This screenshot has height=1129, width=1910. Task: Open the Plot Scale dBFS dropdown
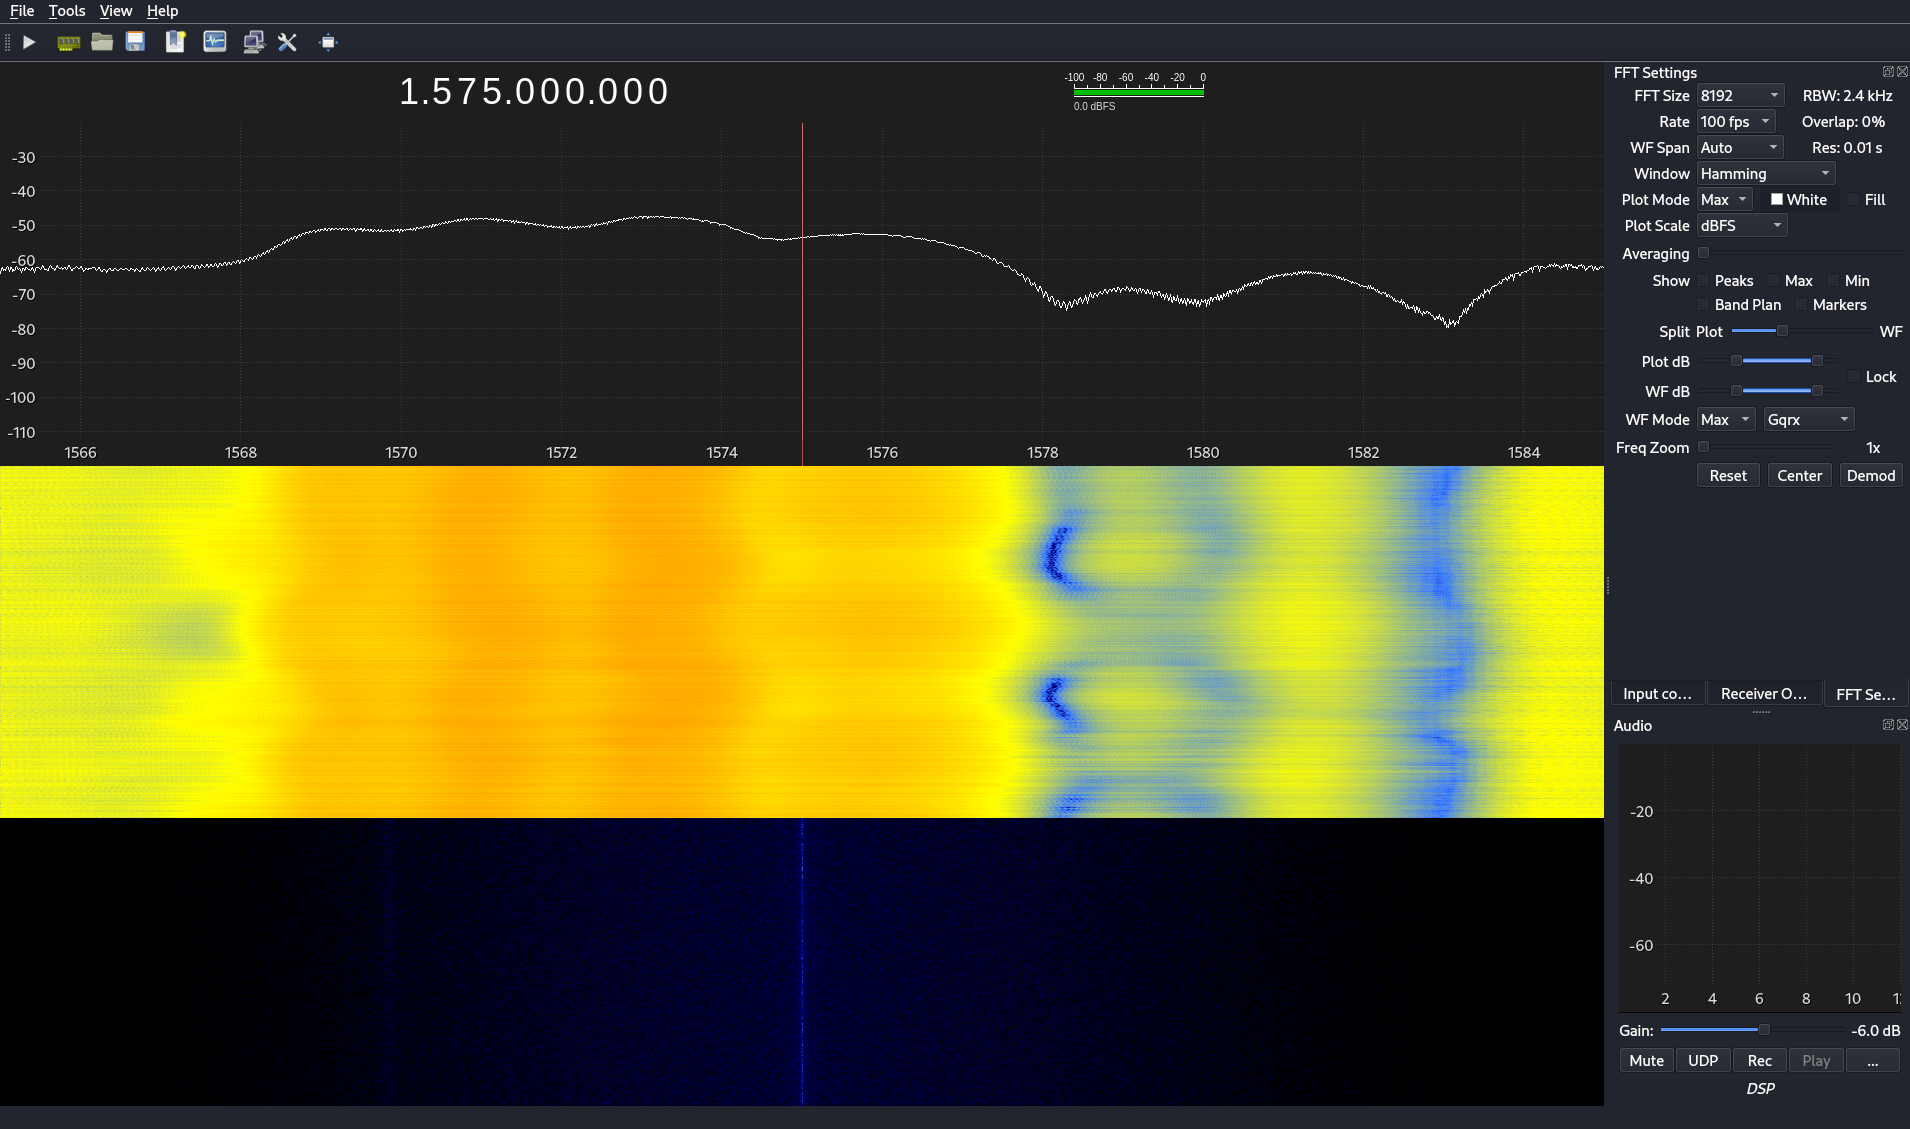[x=1741, y=226]
